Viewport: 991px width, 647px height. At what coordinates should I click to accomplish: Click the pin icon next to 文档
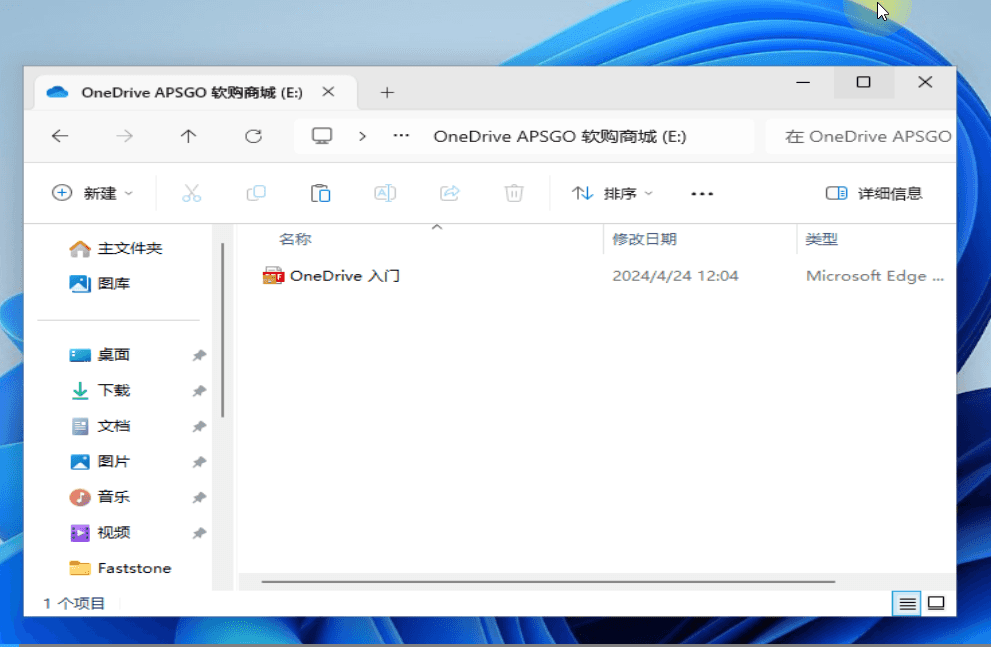[199, 426]
